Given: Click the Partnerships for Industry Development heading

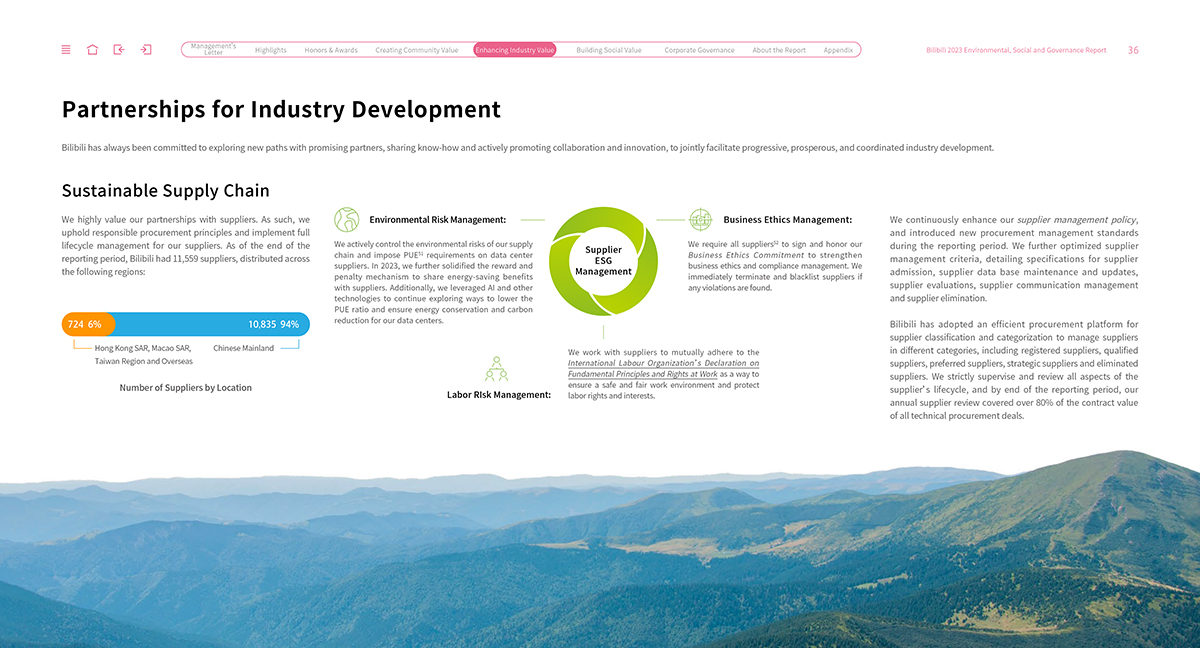Looking at the screenshot, I should 281,109.
